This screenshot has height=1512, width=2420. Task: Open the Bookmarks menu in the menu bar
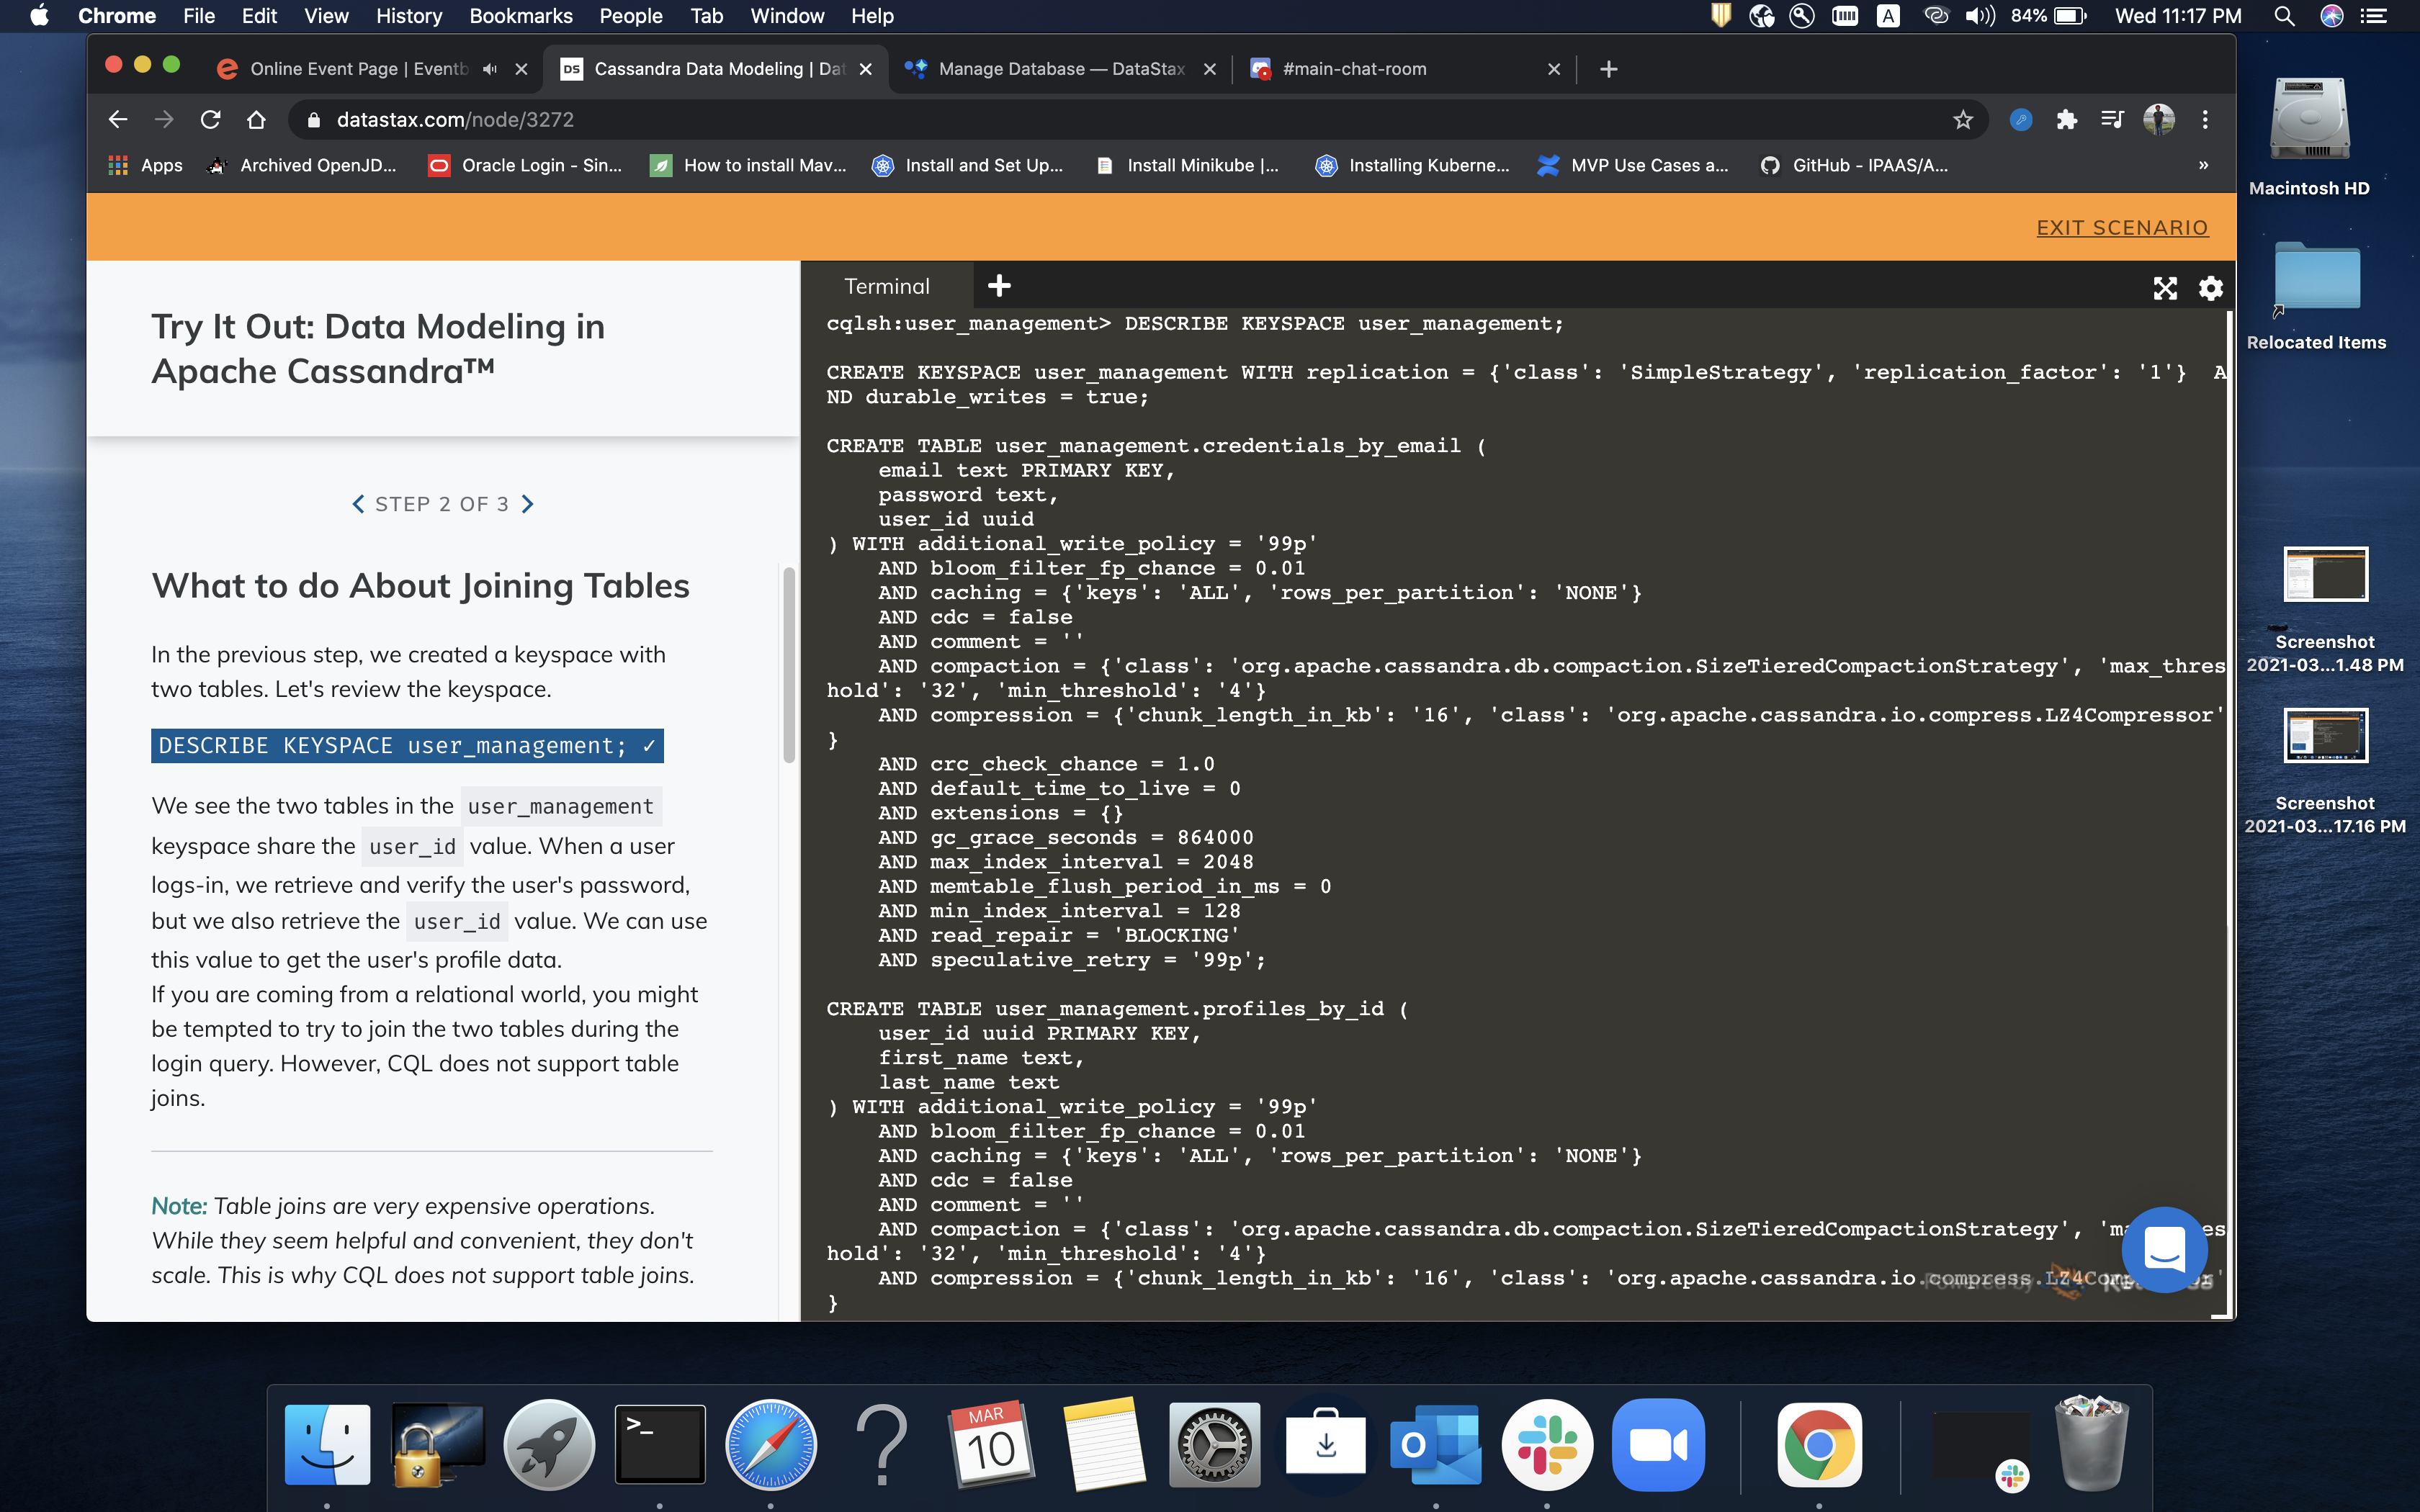click(520, 16)
